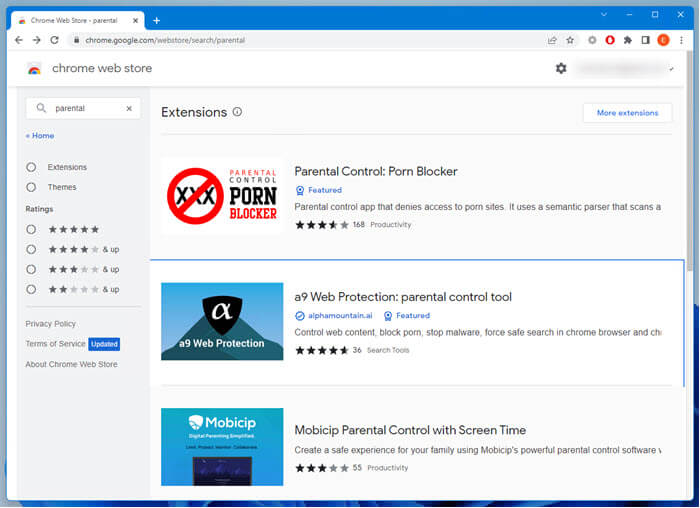
Task: Click the verified publisher checkmark icon
Action: tap(300, 316)
